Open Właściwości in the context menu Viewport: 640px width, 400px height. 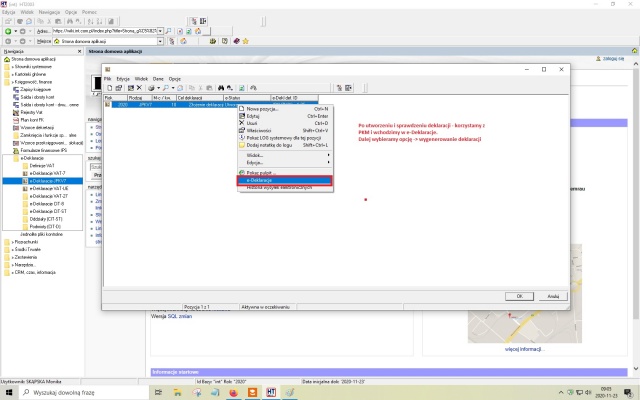coord(285,131)
